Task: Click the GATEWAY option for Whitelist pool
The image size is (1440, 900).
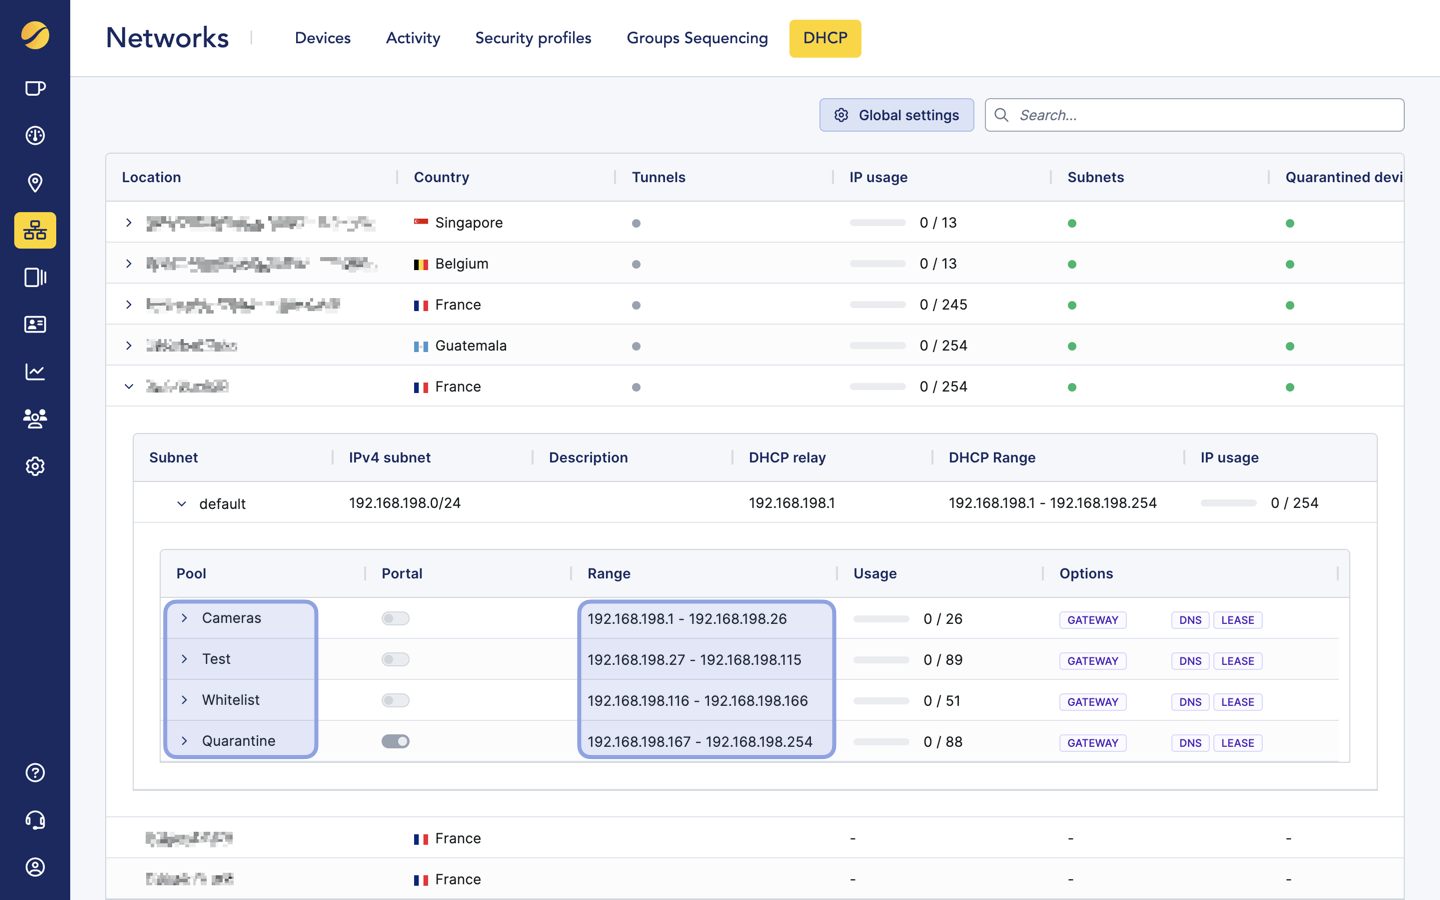Action: [1093, 701]
